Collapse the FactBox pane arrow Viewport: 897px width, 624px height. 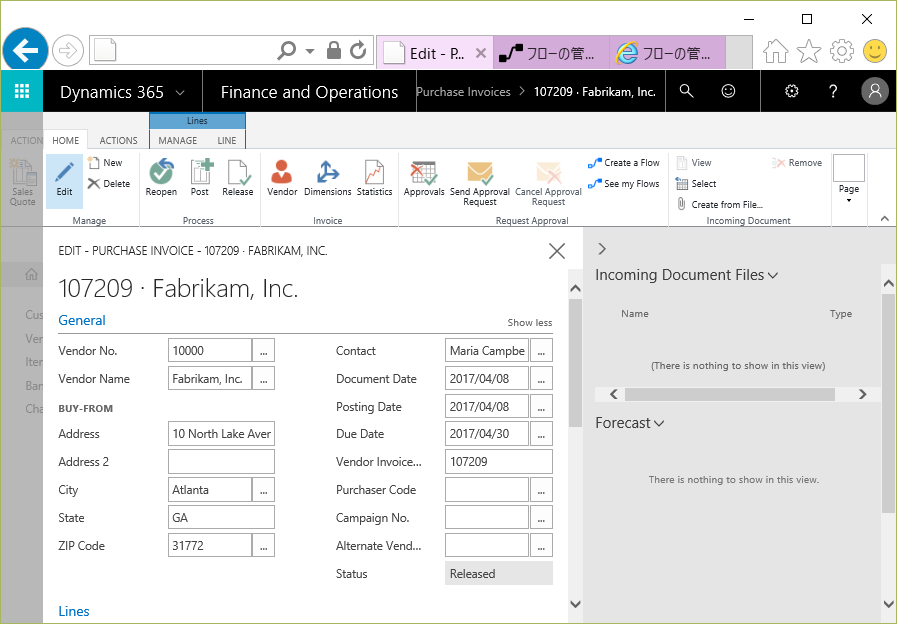(x=602, y=249)
